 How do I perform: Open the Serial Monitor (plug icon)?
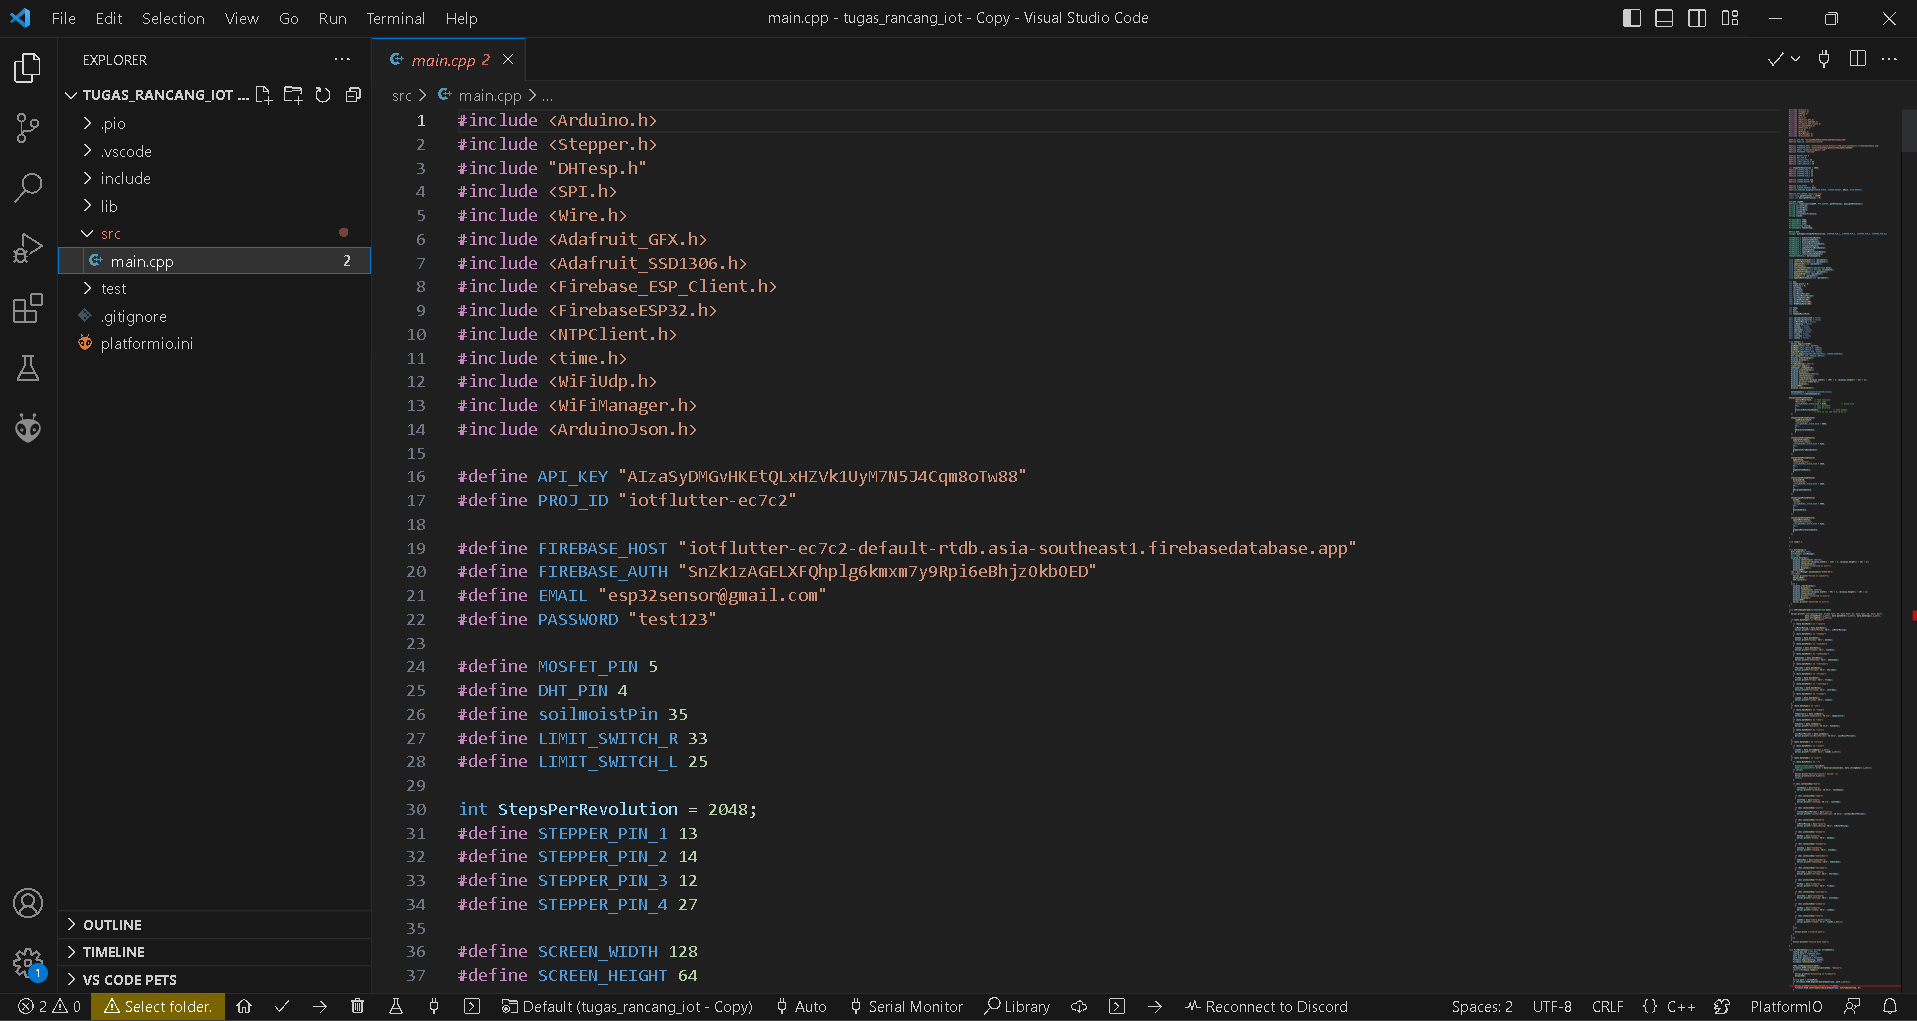pyautogui.click(x=434, y=1007)
